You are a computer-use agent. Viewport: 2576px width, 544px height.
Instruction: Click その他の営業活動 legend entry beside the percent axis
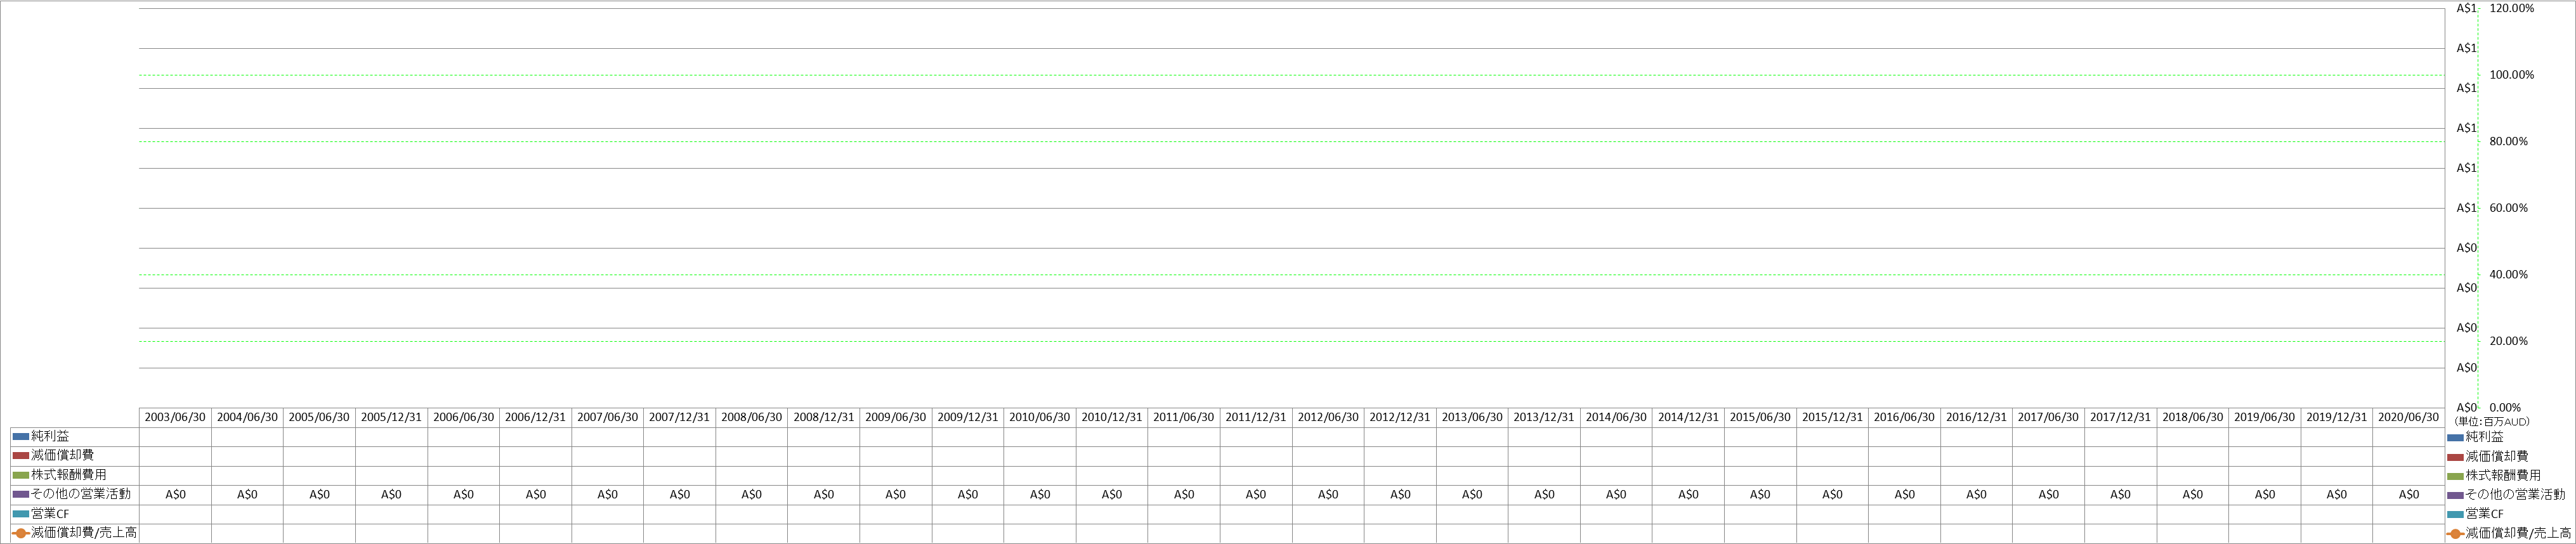(2506, 495)
